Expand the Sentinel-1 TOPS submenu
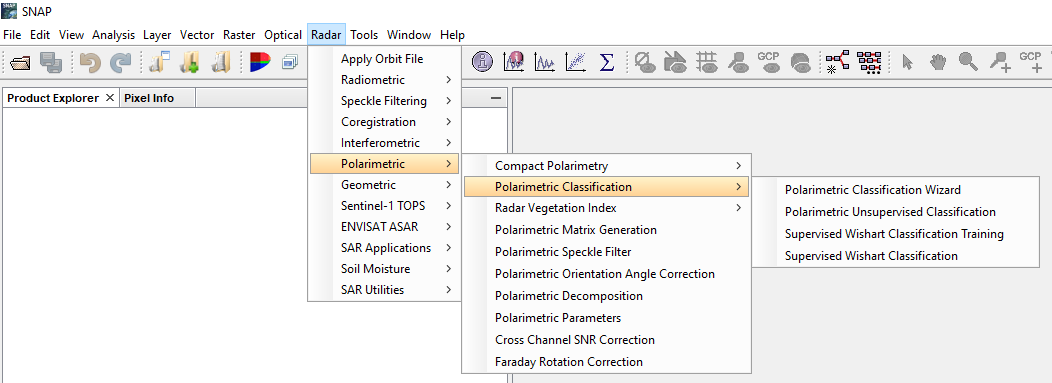Viewport: 1052px width, 383px height. point(384,205)
